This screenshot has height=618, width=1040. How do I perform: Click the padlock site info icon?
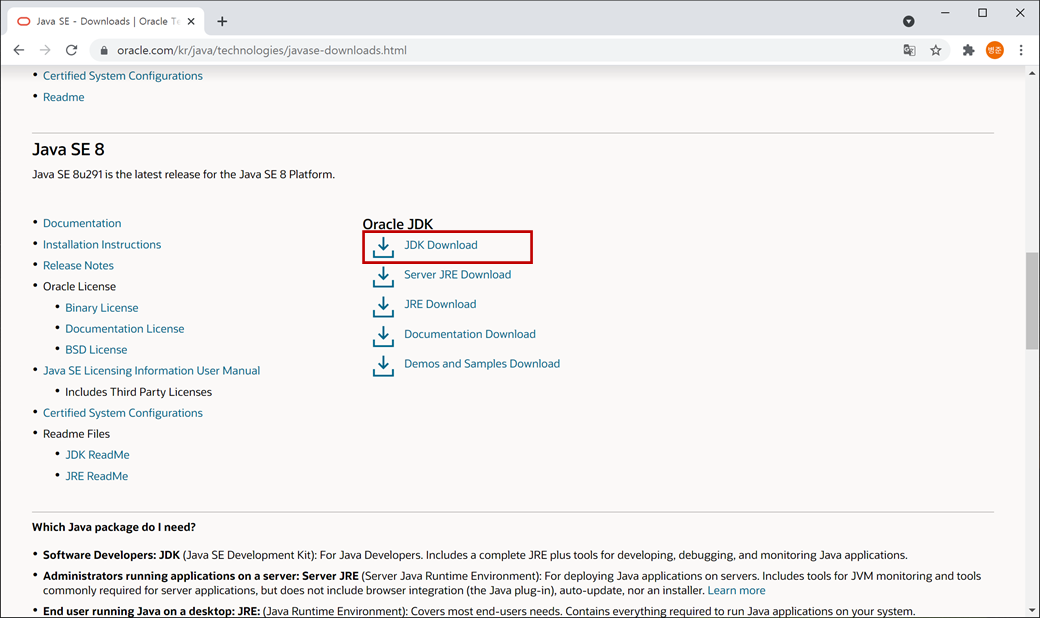click(103, 50)
